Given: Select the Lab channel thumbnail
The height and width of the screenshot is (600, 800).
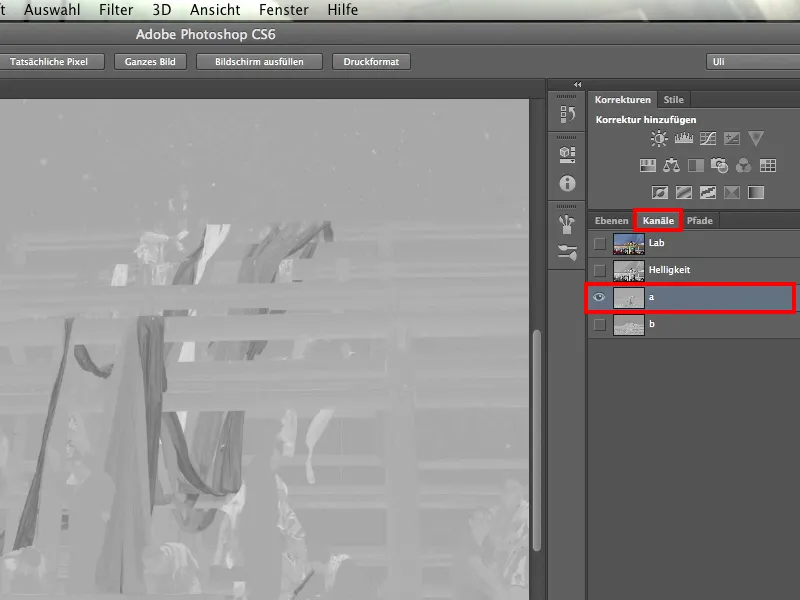Looking at the screenshot, I should click(629, 244).
